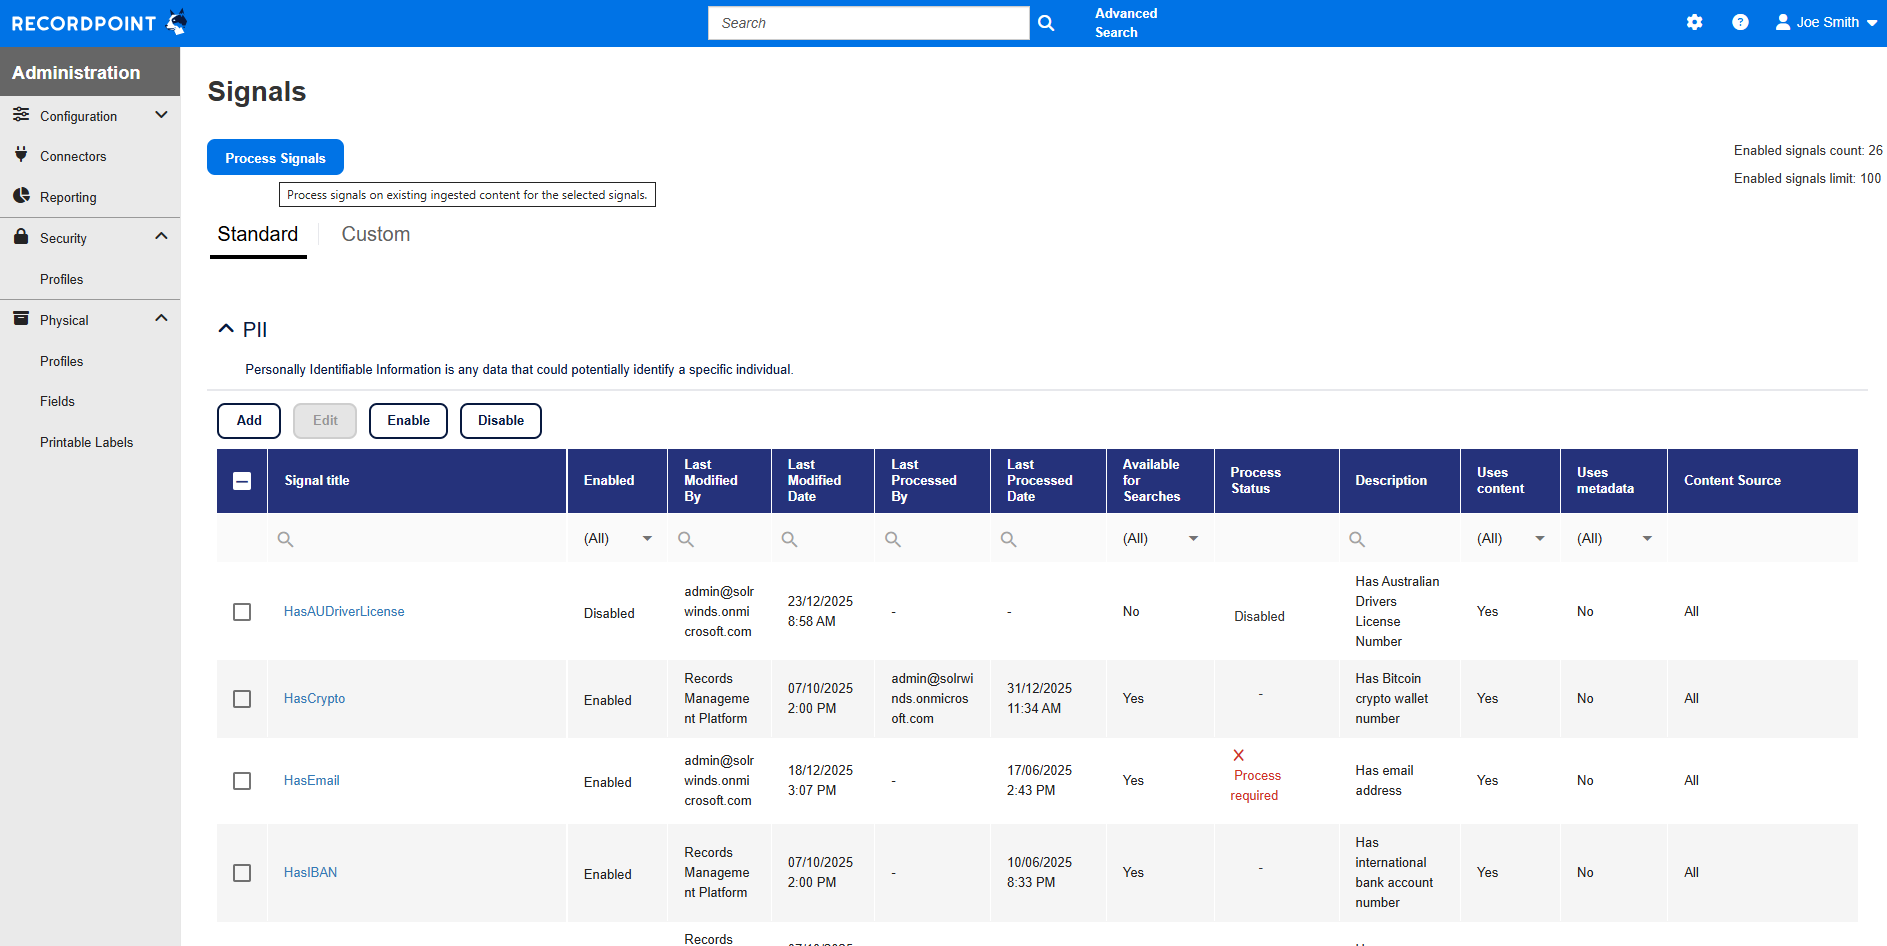Tick the HasAUDriverLicense row checkbox
Viewport: 1887px width, 946px height.
click(x=242, y=612)
